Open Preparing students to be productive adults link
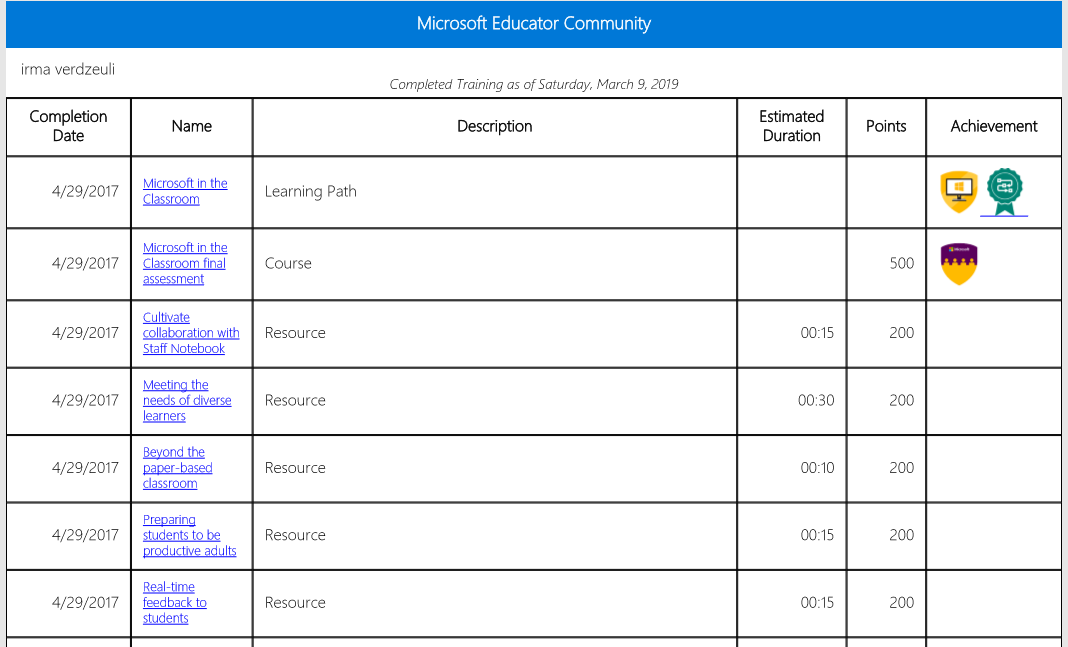Viewport: 1068px width, 647px height. 189,535
